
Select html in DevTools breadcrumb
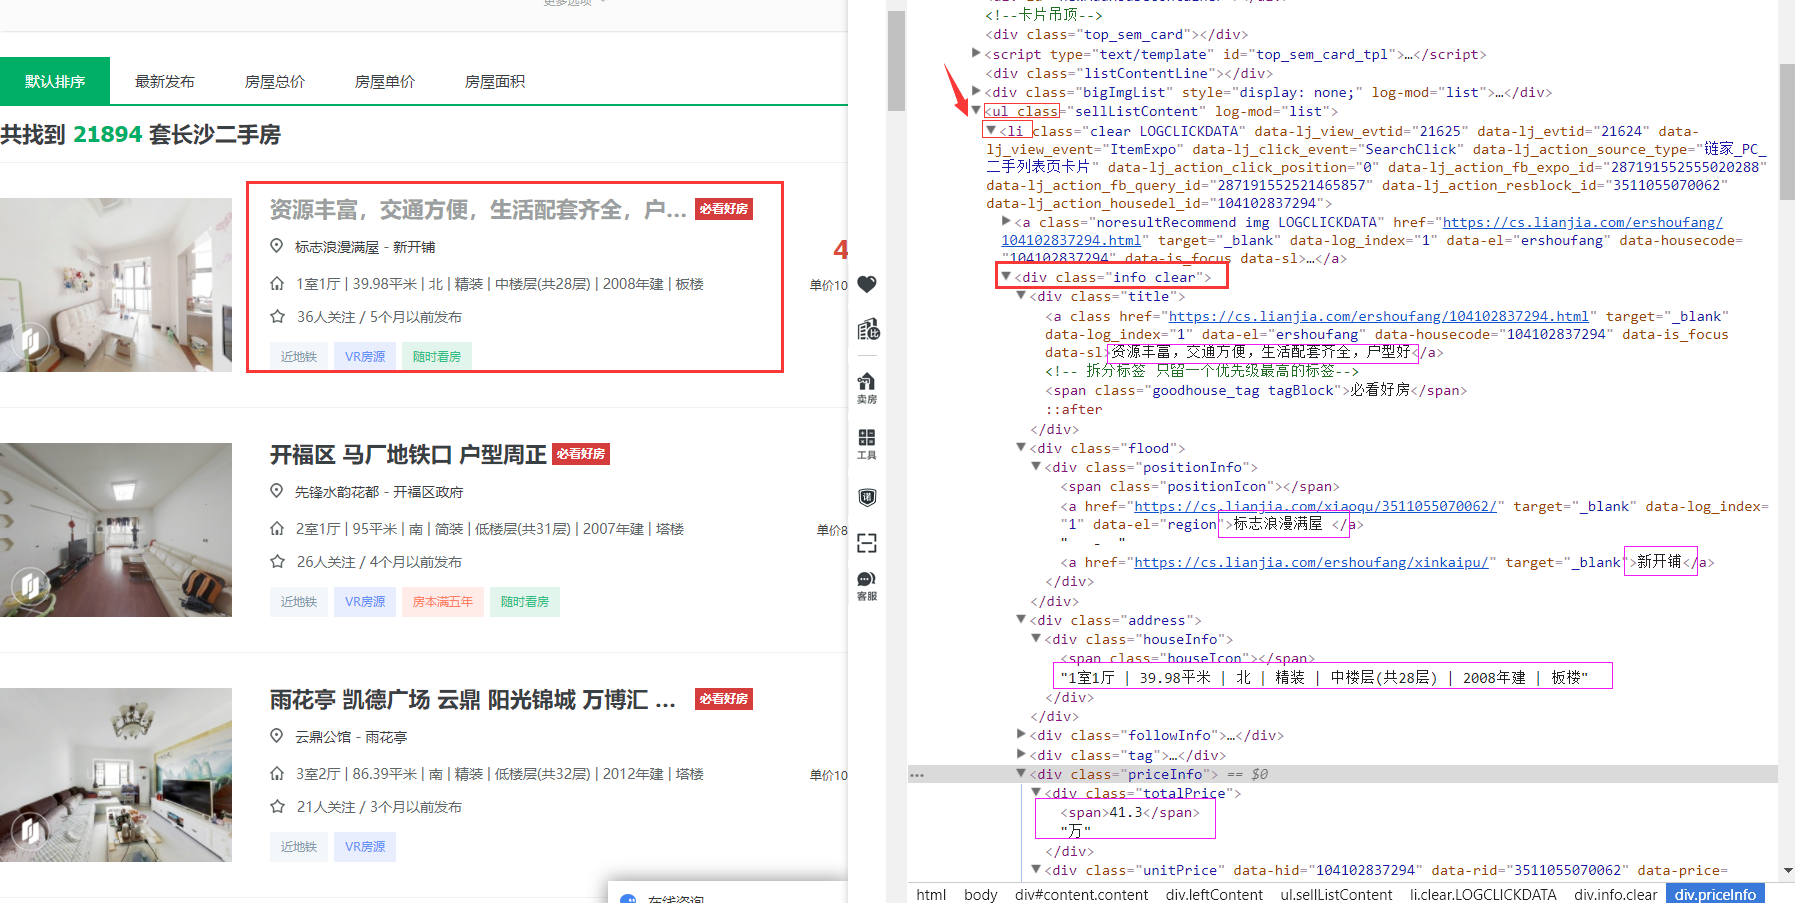(x=931, y=894)
